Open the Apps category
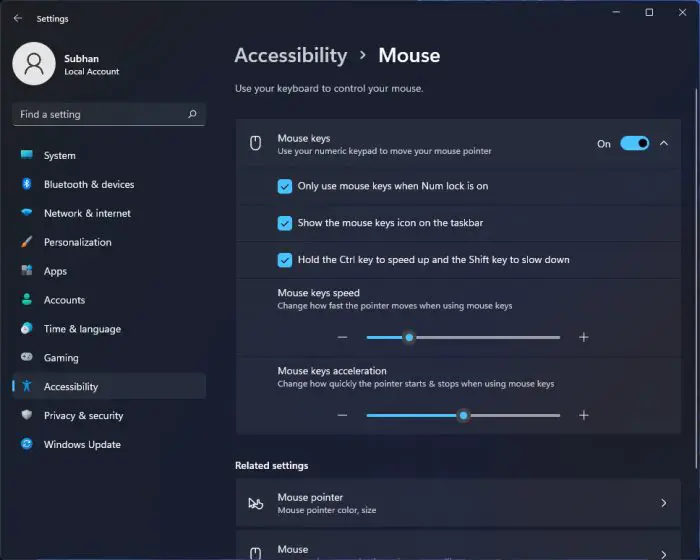Screen dimensions: 700x560 point(109,271)
